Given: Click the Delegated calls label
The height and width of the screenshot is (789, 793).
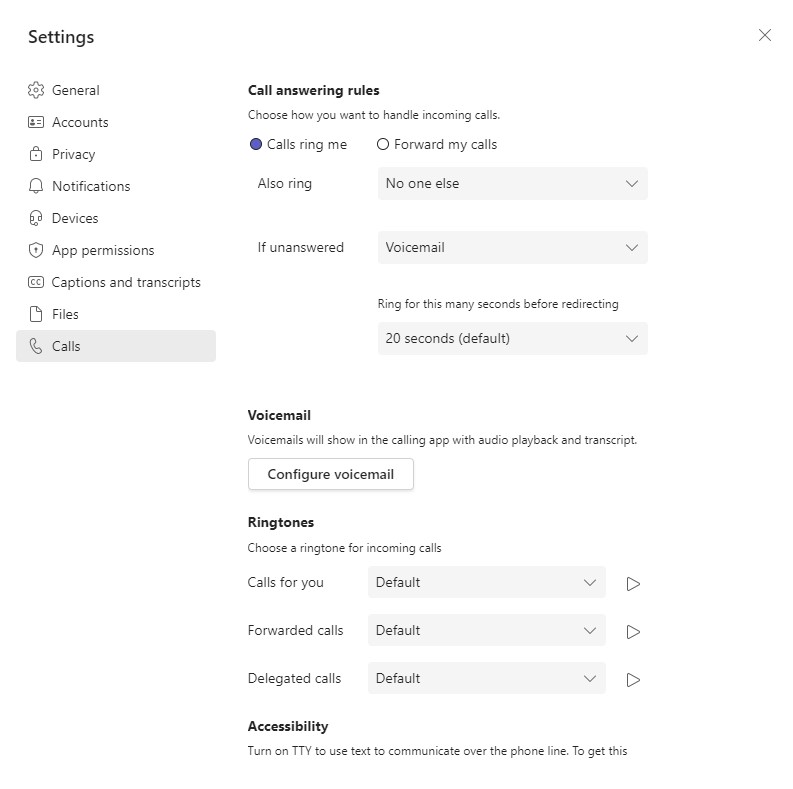Looking at the screenshot, I should click(x=294, y=678).
